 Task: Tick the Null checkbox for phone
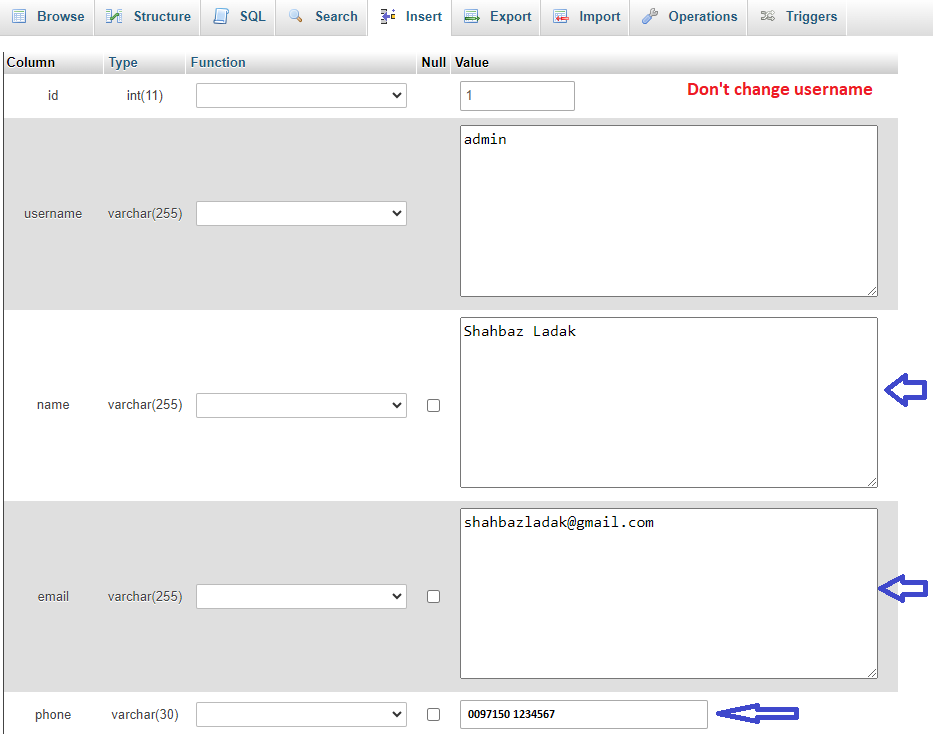[433, 714]
